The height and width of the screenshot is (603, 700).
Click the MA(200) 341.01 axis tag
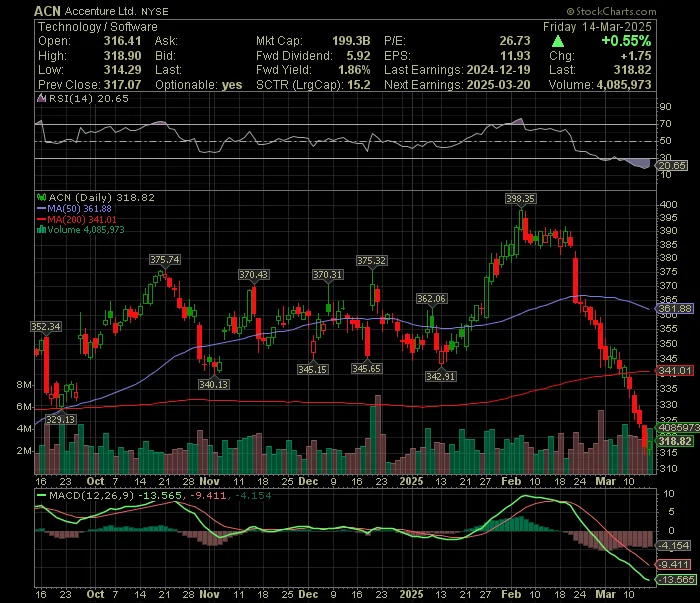pyautogui.click(x=675, y=370)
